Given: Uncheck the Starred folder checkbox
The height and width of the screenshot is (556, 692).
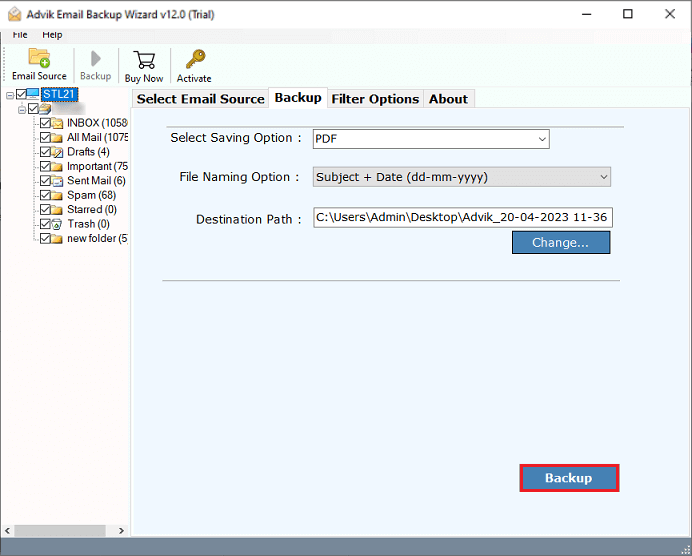Looking at the screenshot, I should tap(45, 210).
